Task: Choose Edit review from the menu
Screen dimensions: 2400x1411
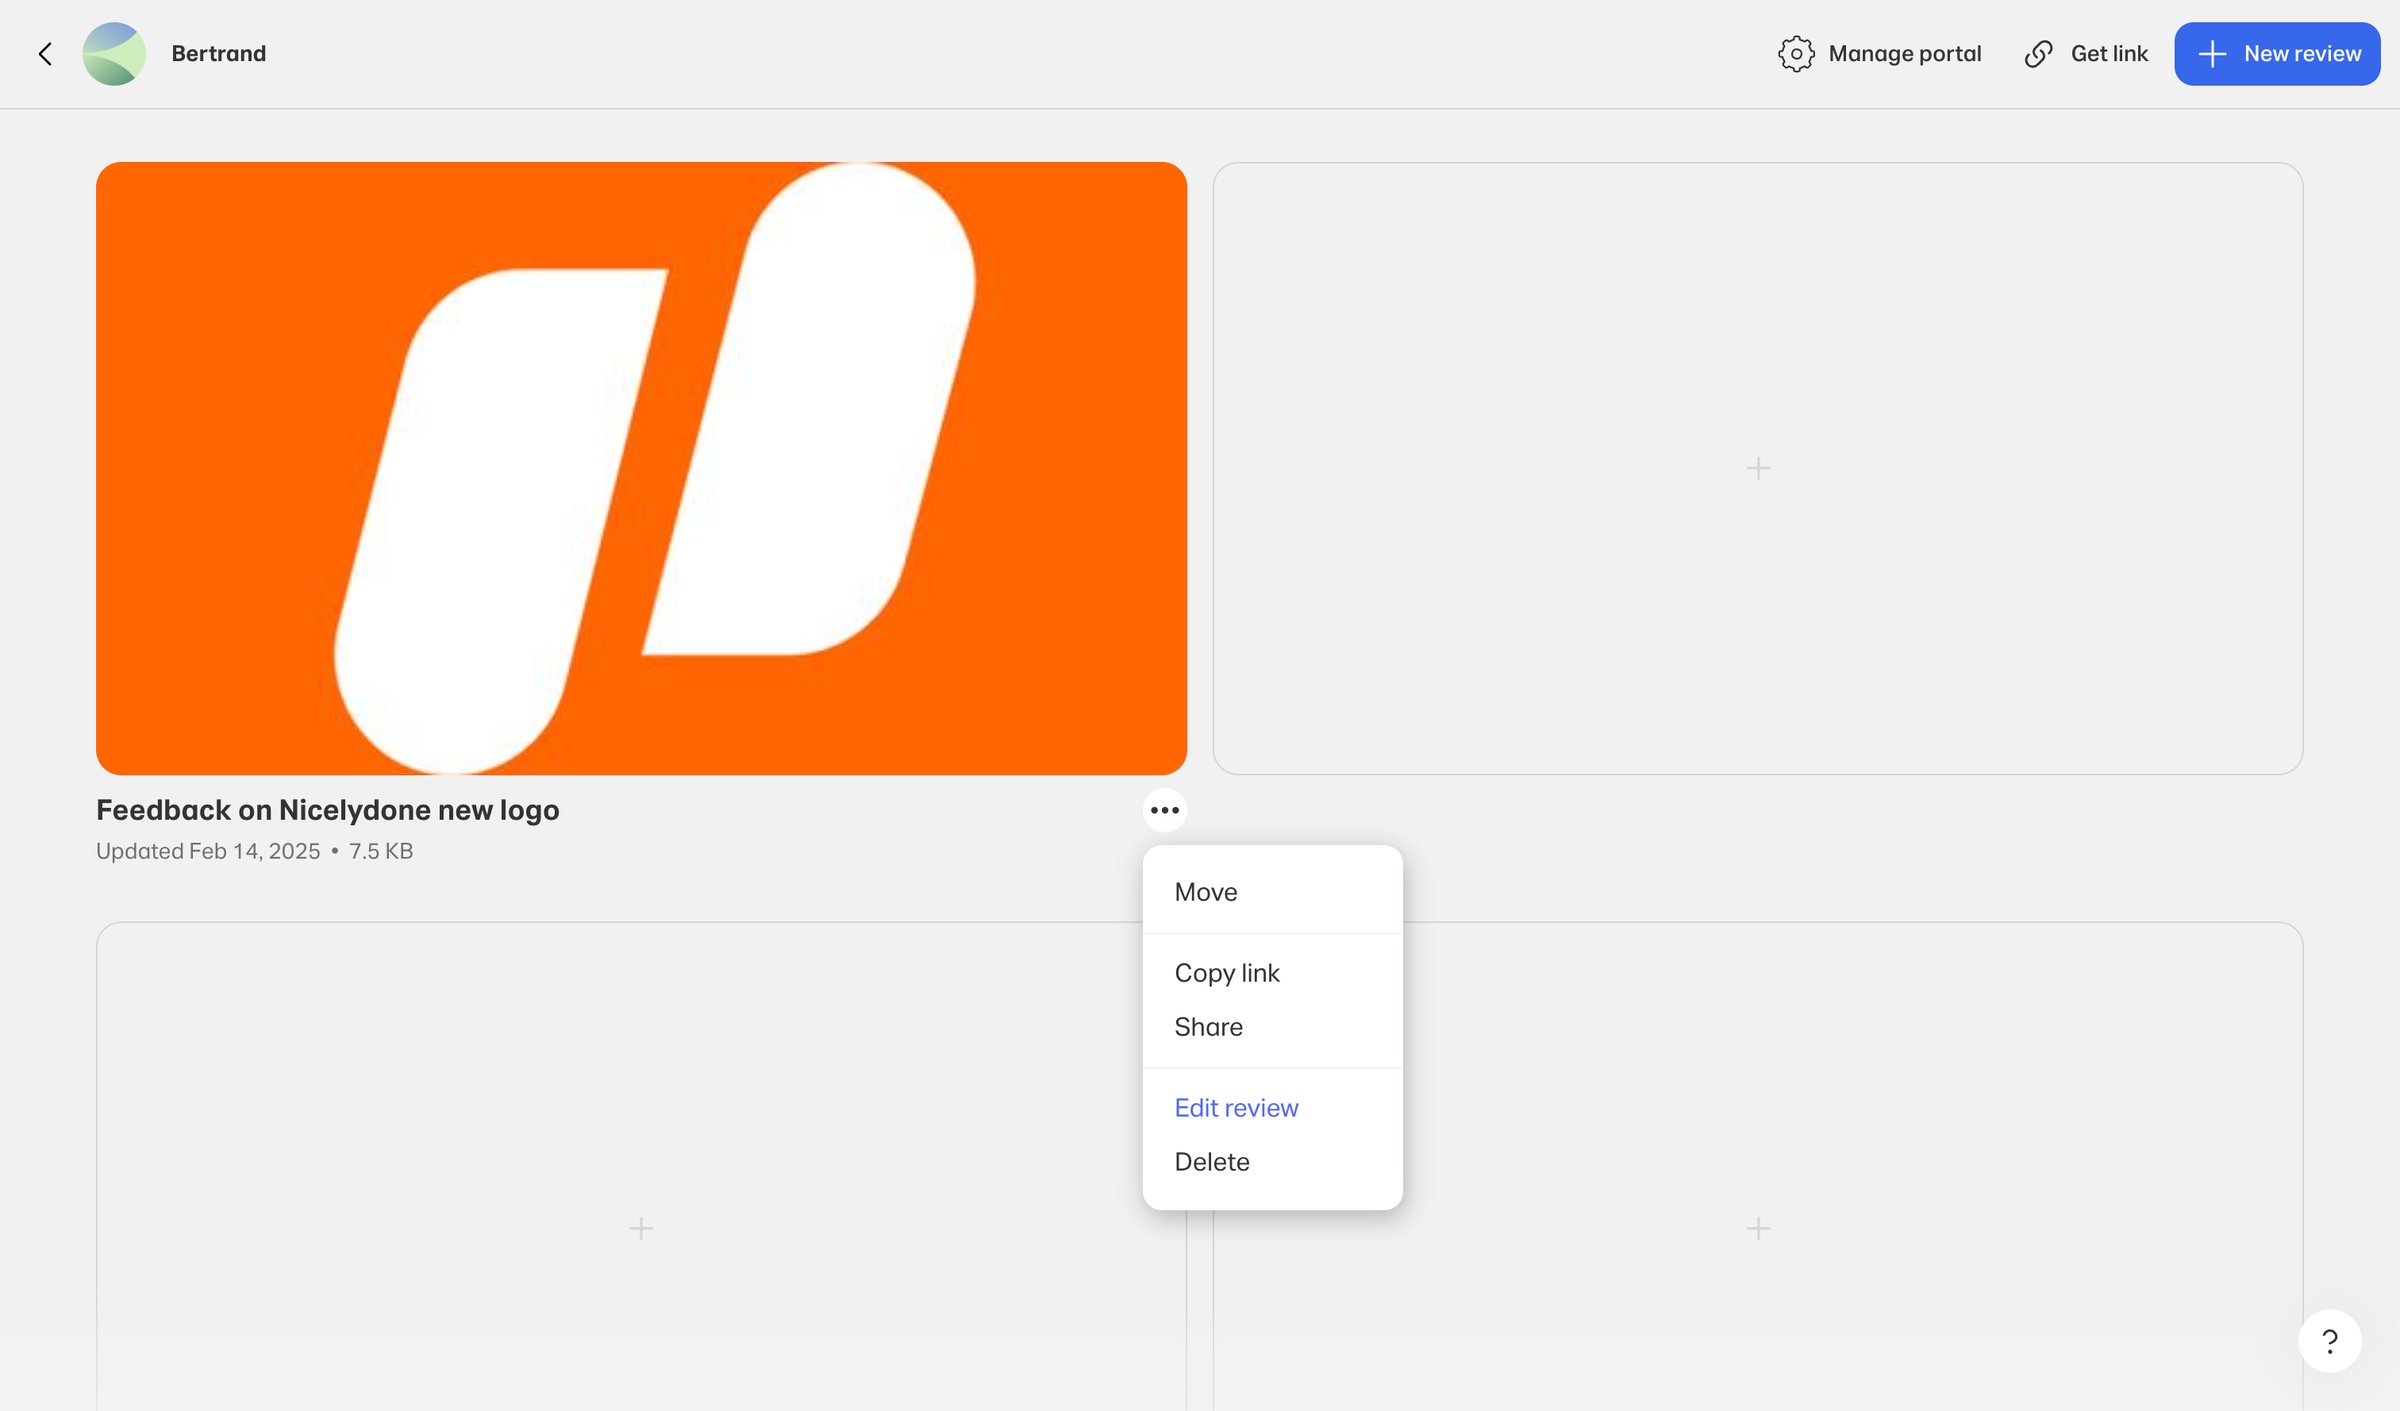Action: (x=1272, y=1108)
